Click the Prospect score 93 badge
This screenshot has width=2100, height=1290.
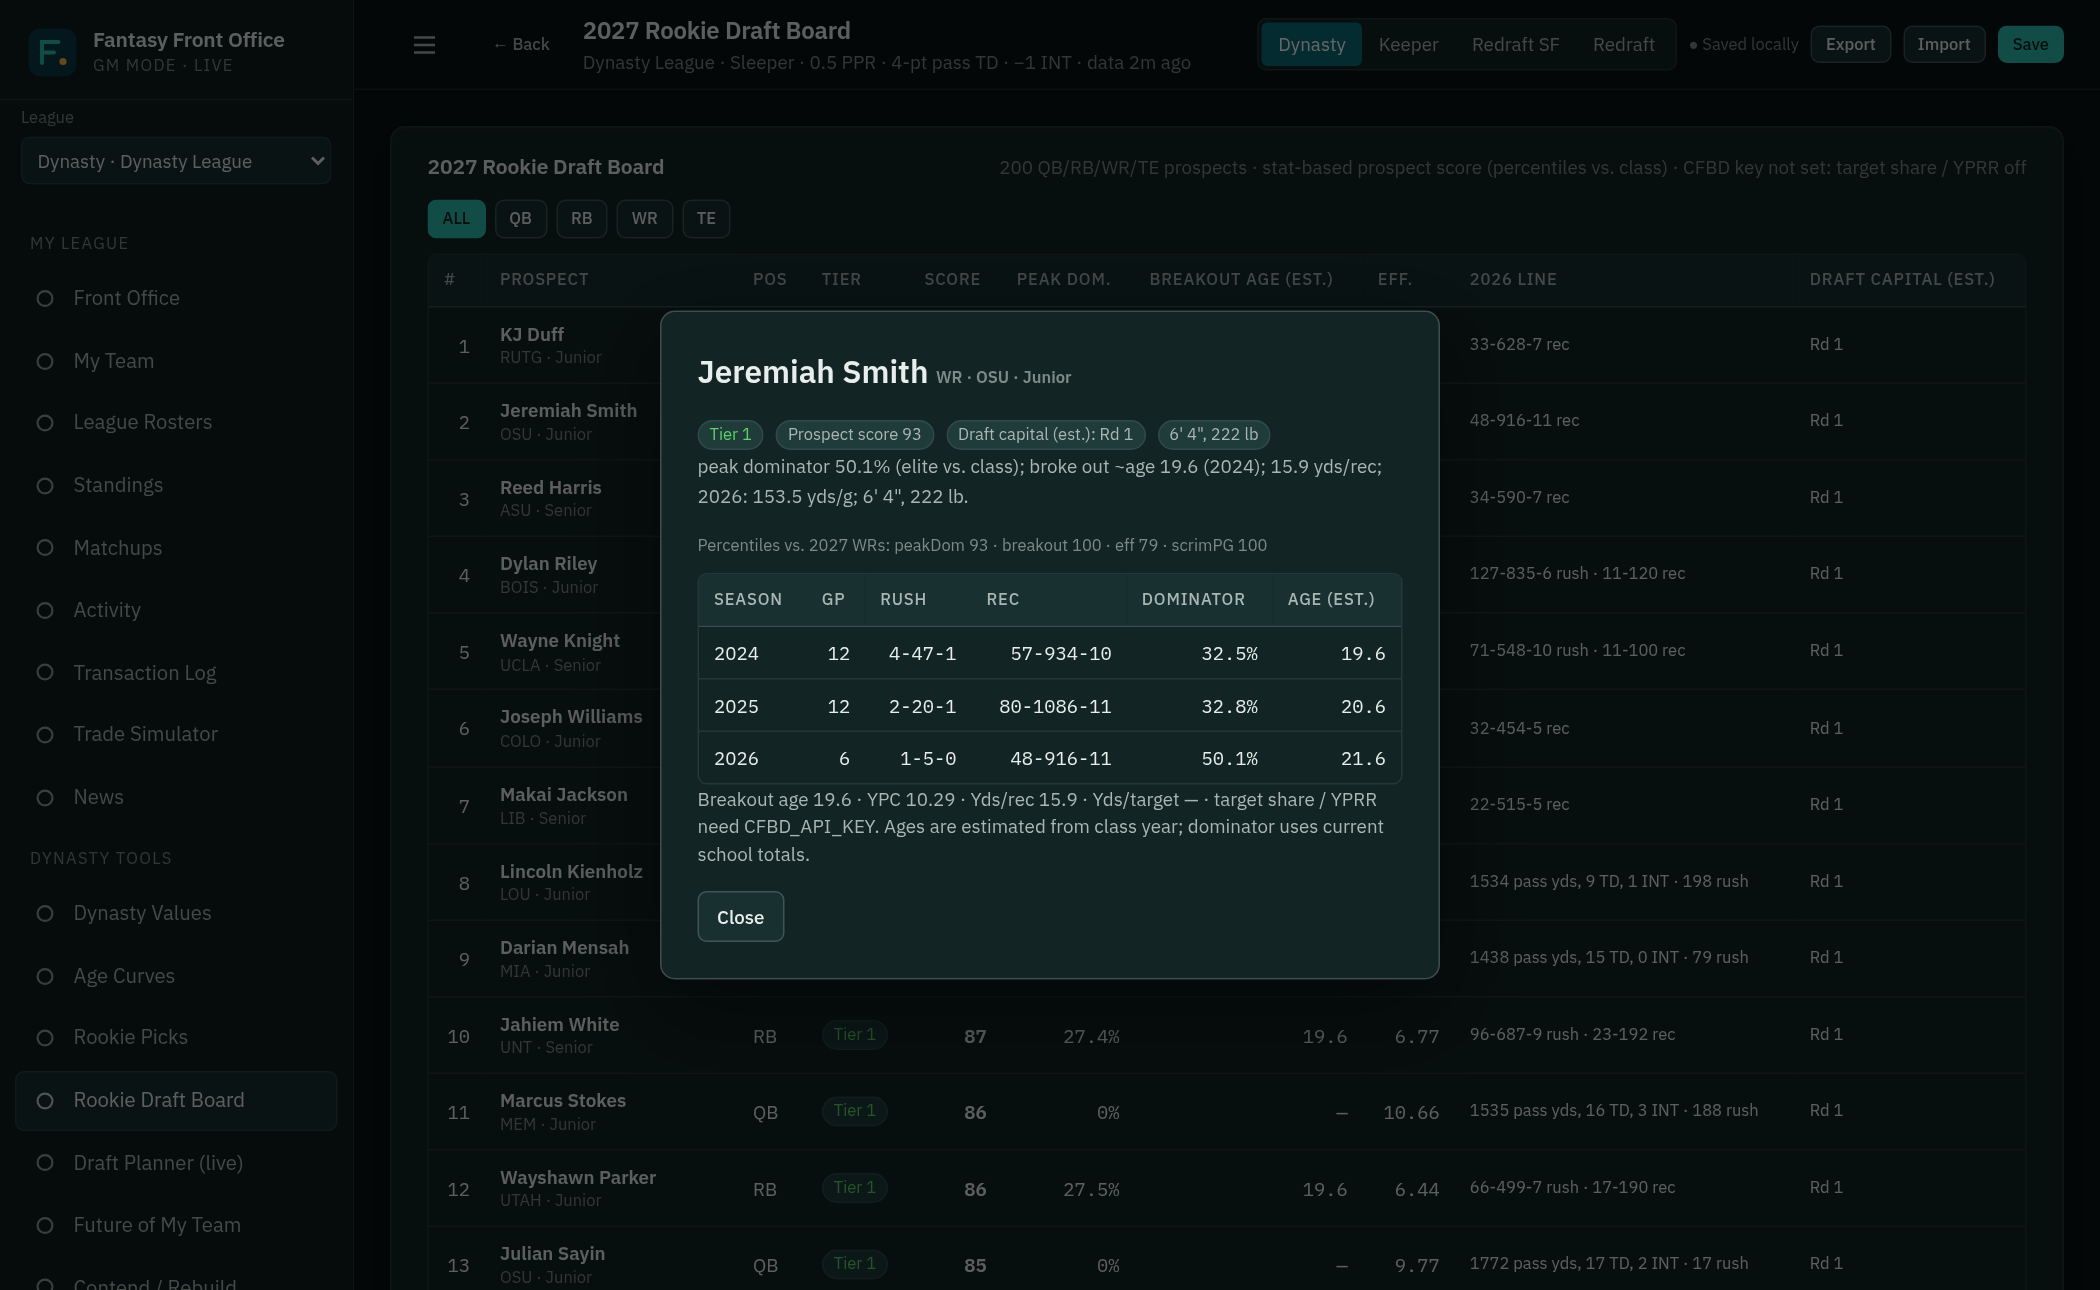[854, 435]
